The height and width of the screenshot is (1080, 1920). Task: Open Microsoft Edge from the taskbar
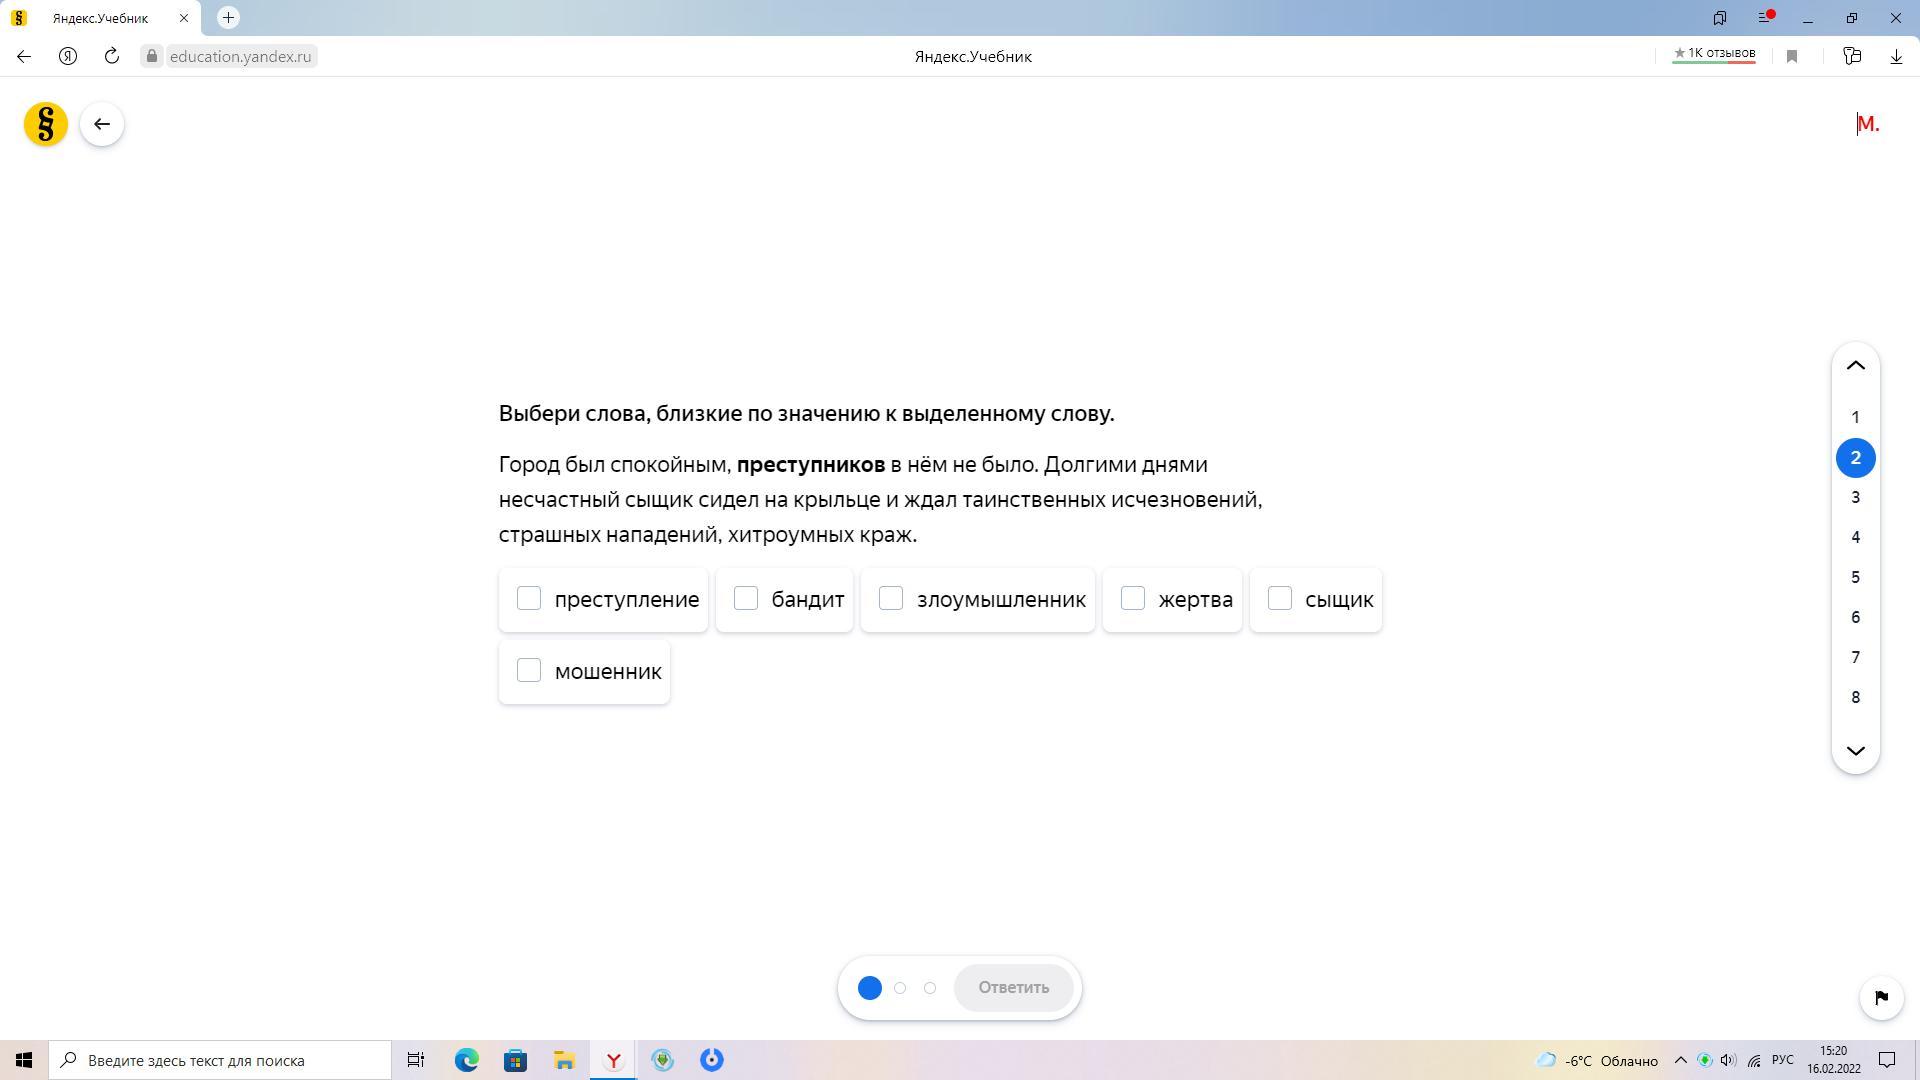(x=467, y=1060)
